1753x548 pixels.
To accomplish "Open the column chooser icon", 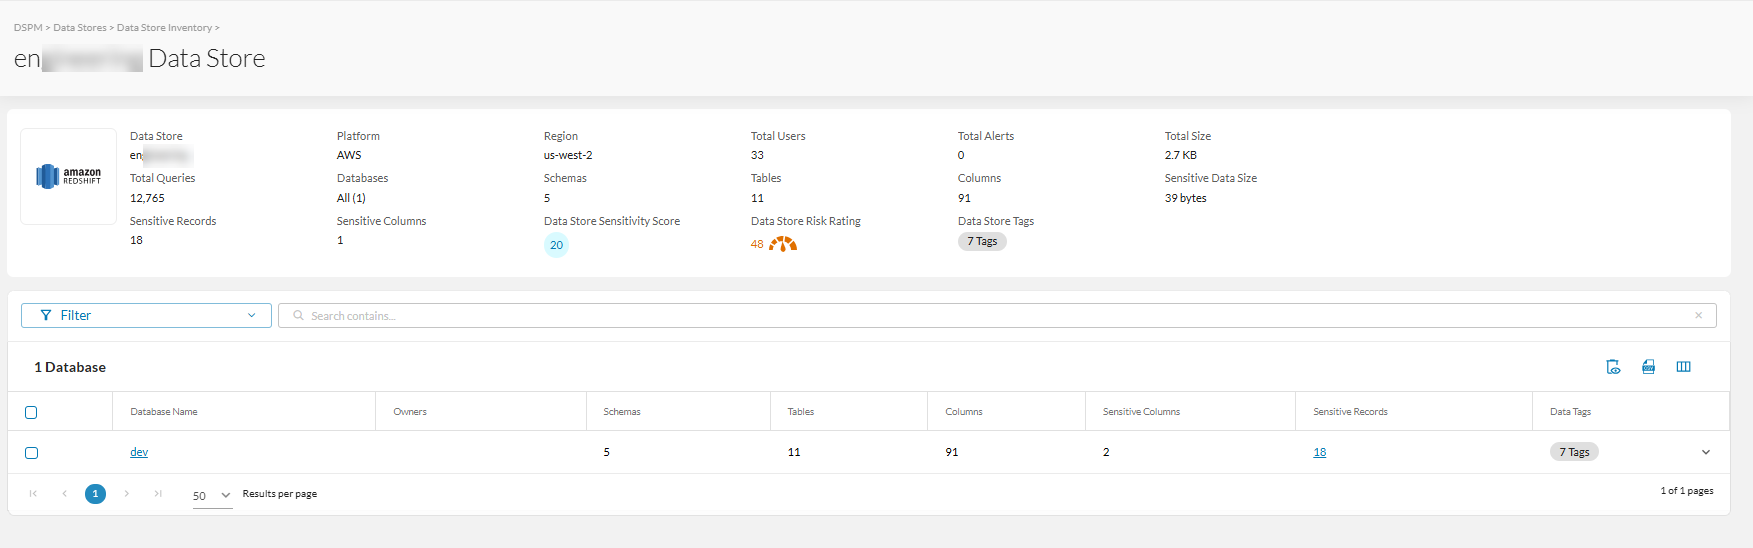I will coord(1683,367).
